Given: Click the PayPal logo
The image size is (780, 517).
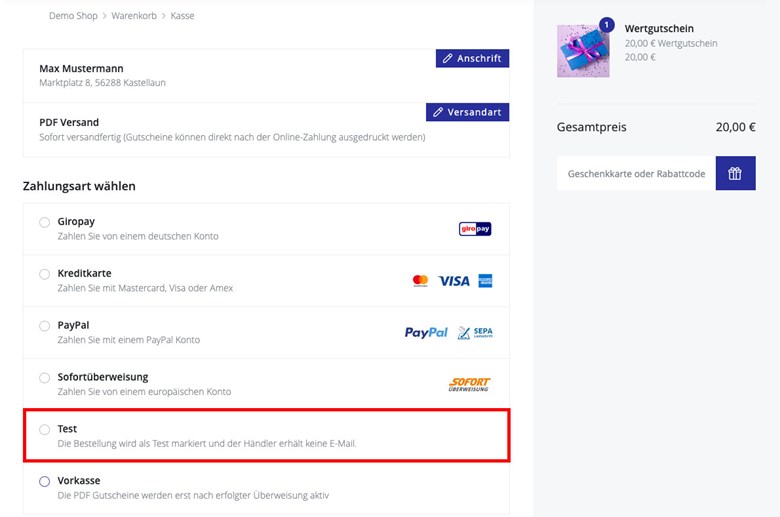Looking at the screenshot, I should tap(426, 332).
